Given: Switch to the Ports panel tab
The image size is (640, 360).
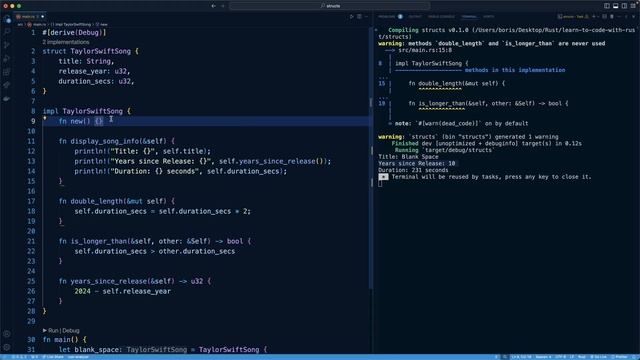Looking at the screenshot, I should coord(489,17).
